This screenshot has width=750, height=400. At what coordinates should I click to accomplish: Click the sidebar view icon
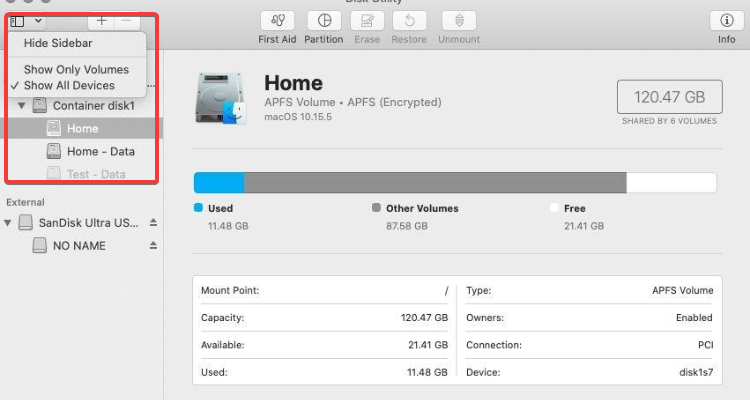18,21
